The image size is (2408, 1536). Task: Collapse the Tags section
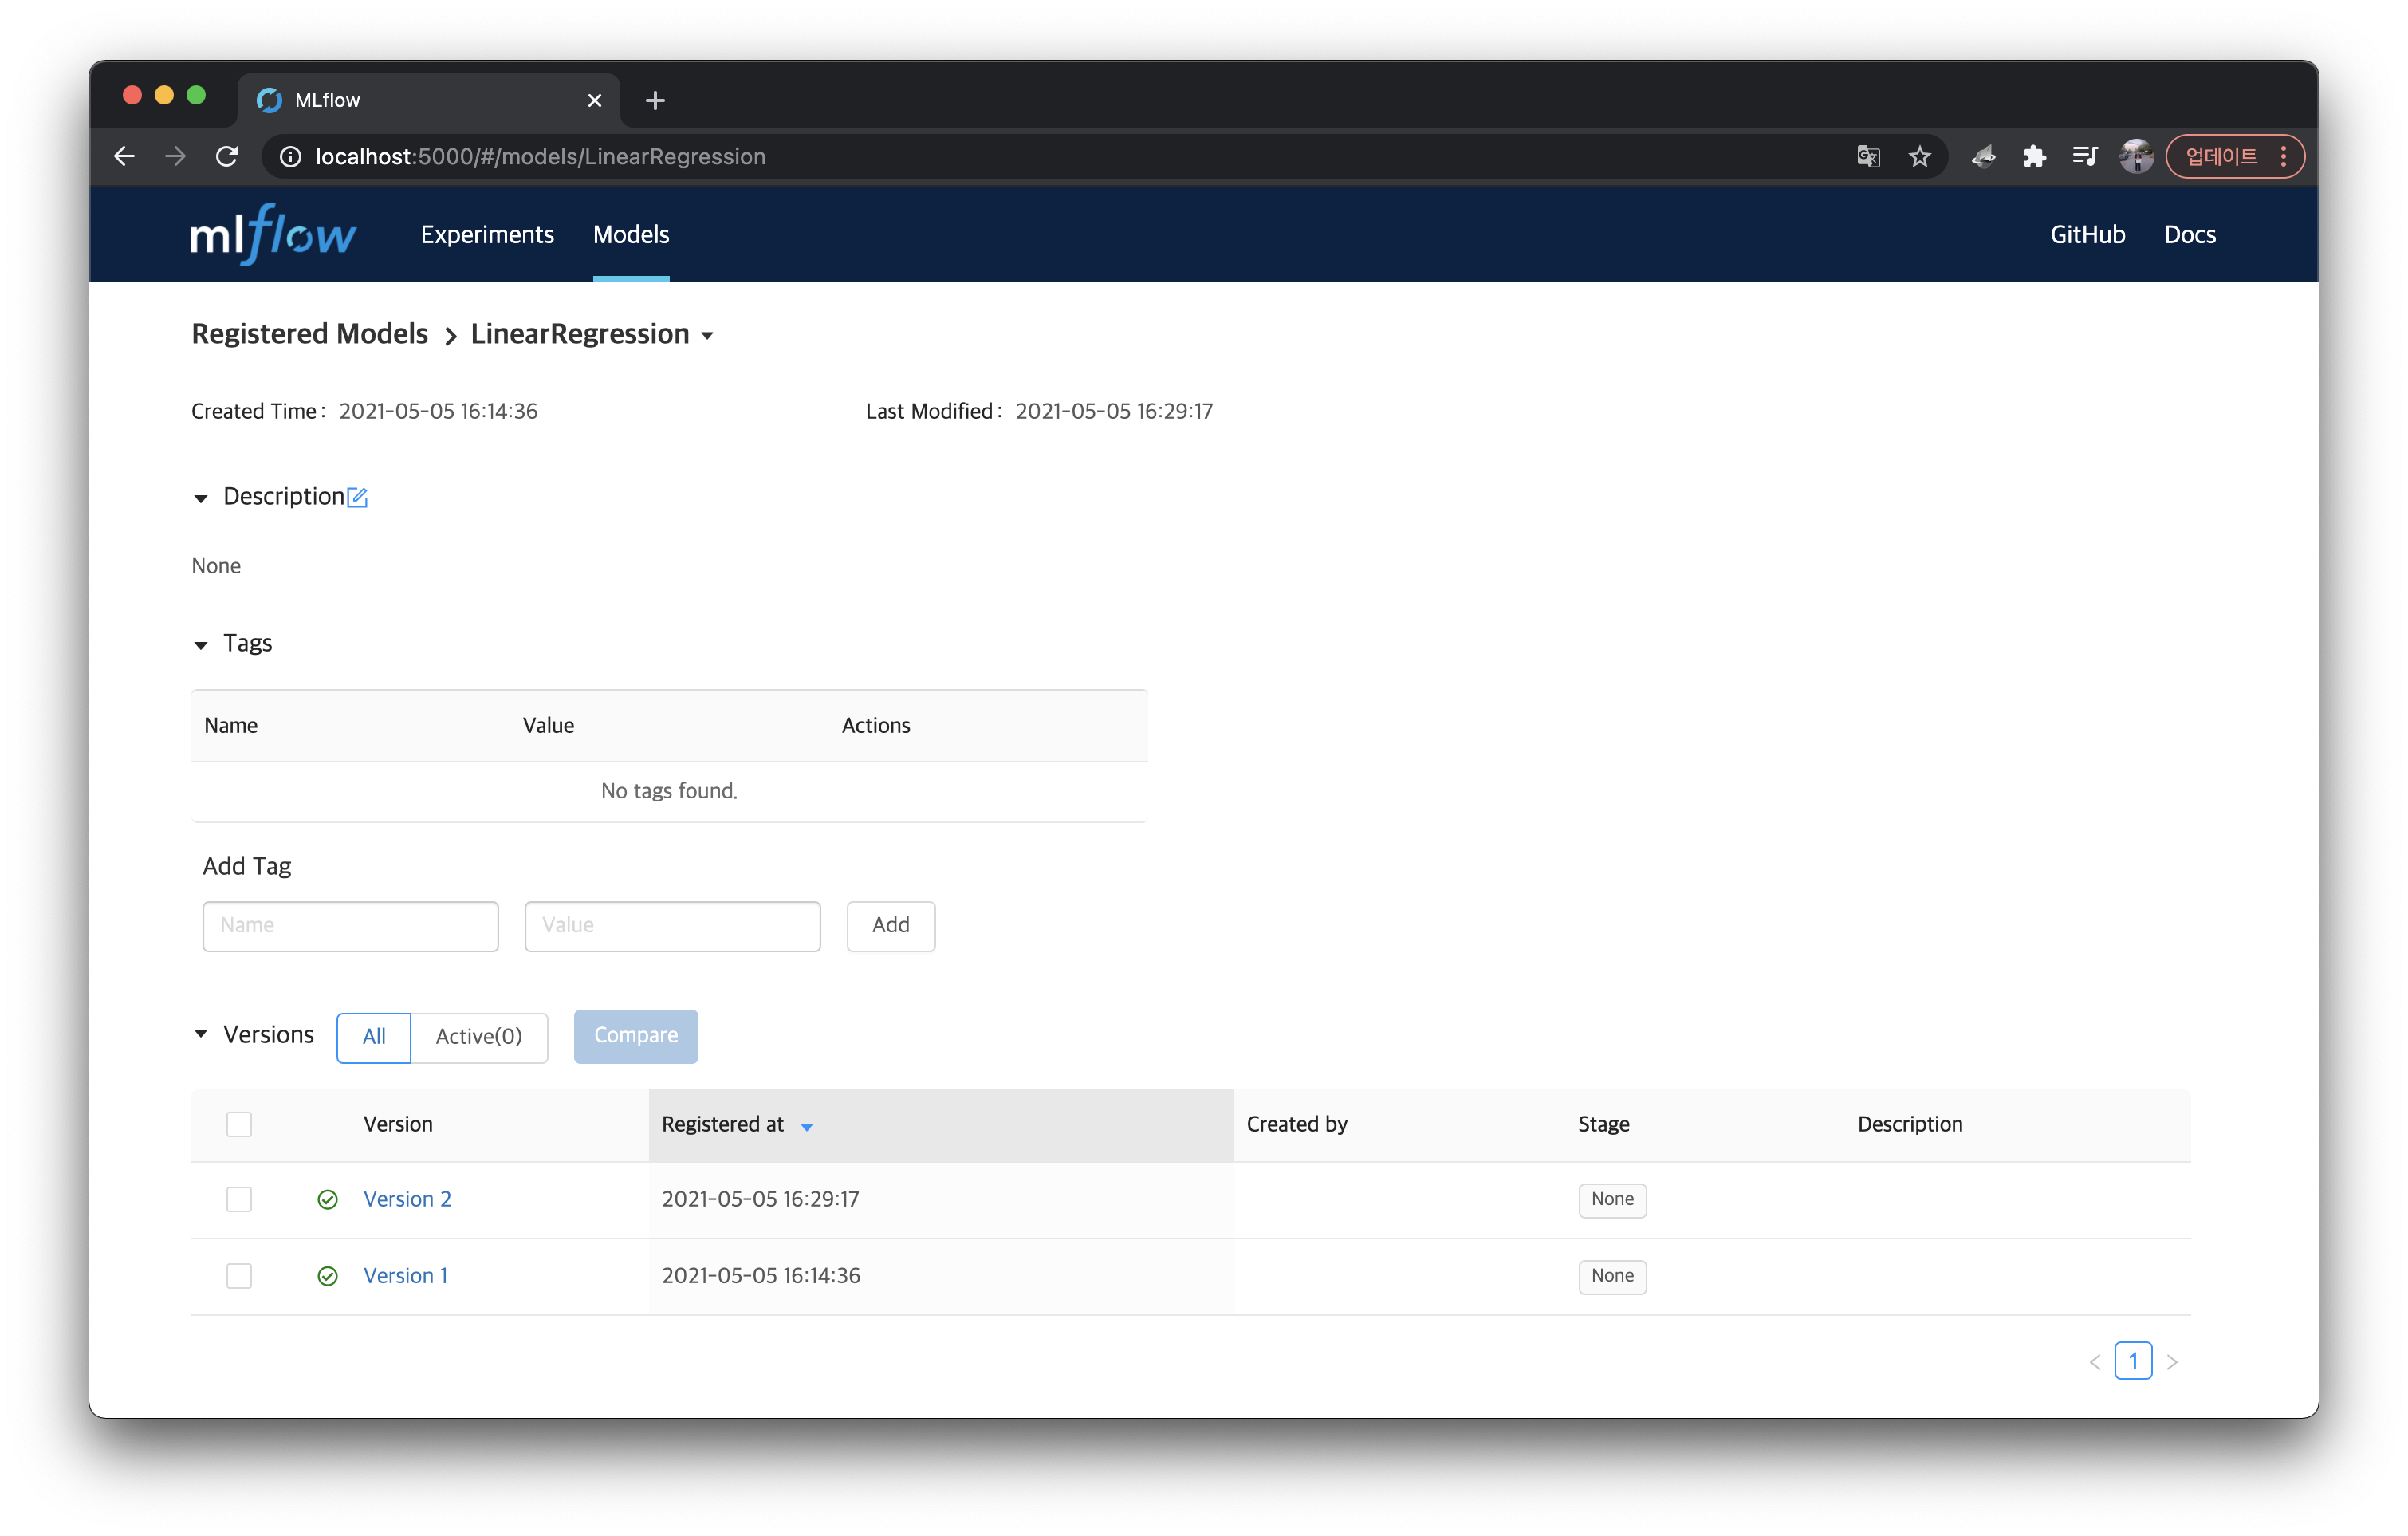(x=201, y=645)
